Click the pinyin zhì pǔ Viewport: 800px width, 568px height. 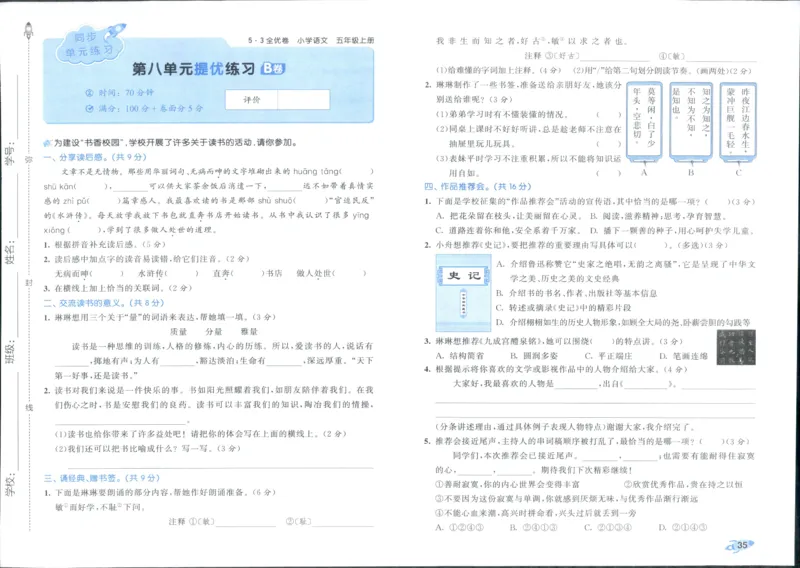(74, 201)
